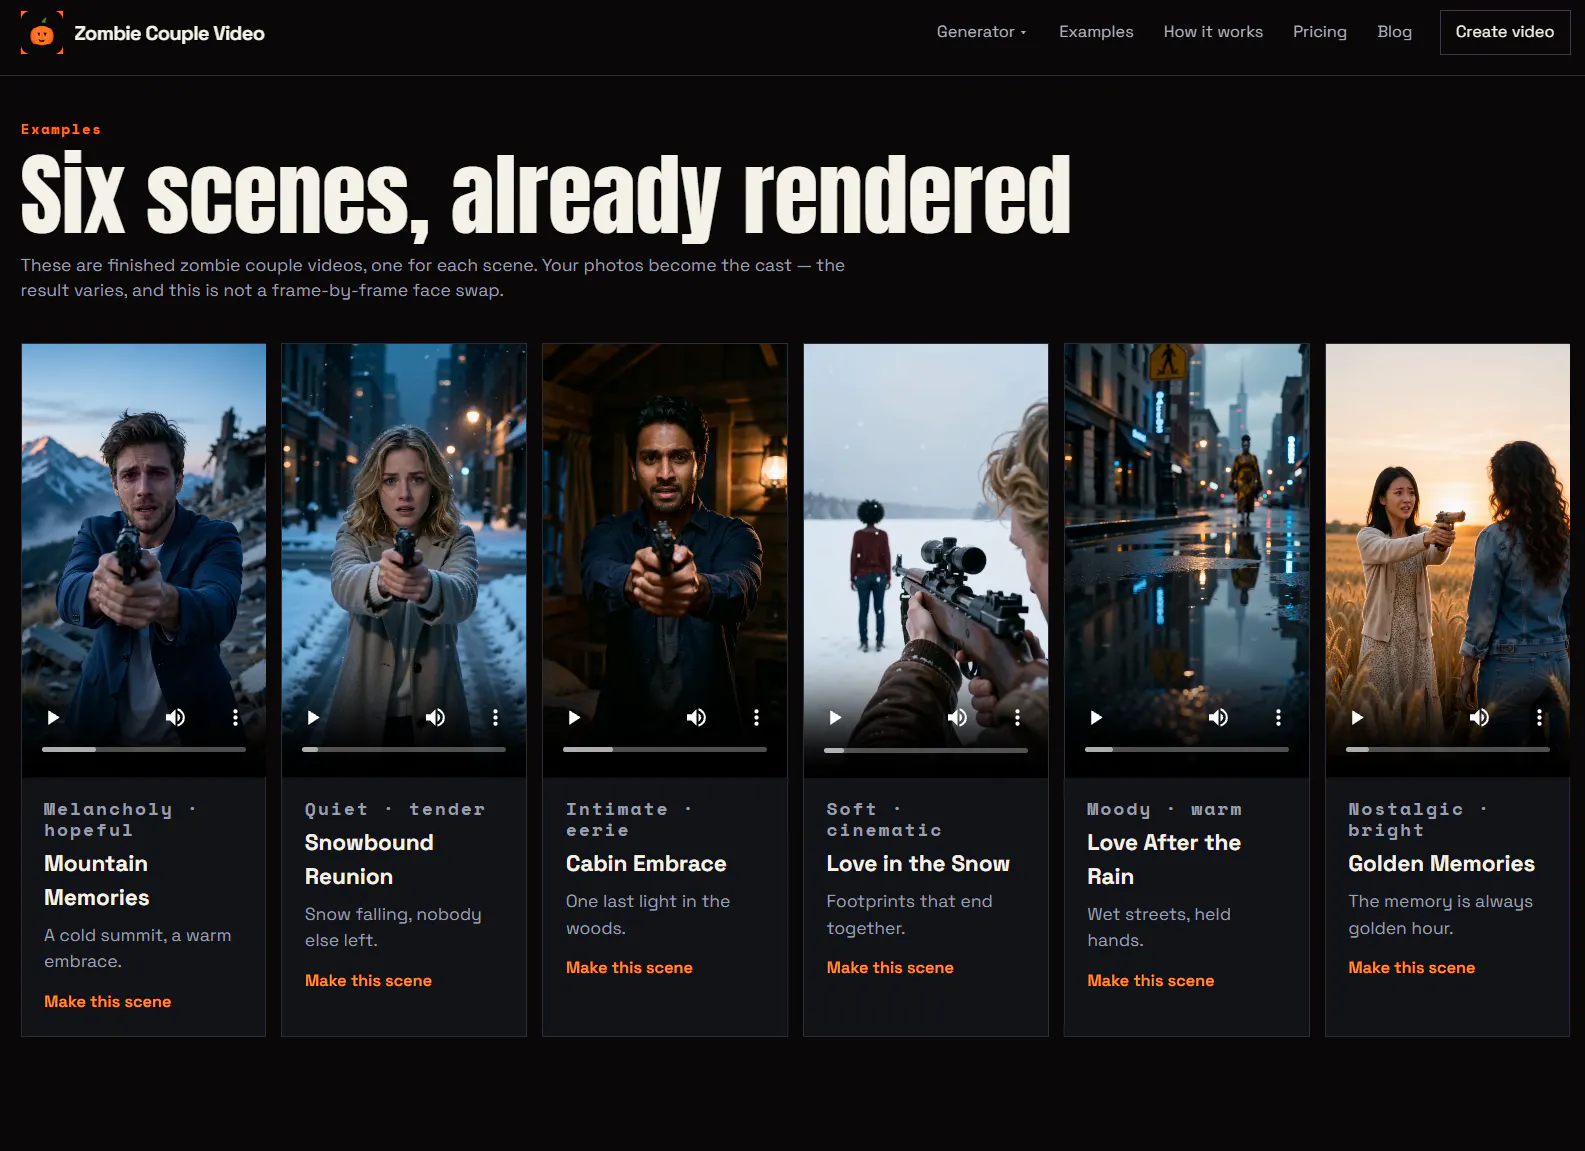Click the Golden Memories card title

pyautogui.click(x=1441, y=863)
